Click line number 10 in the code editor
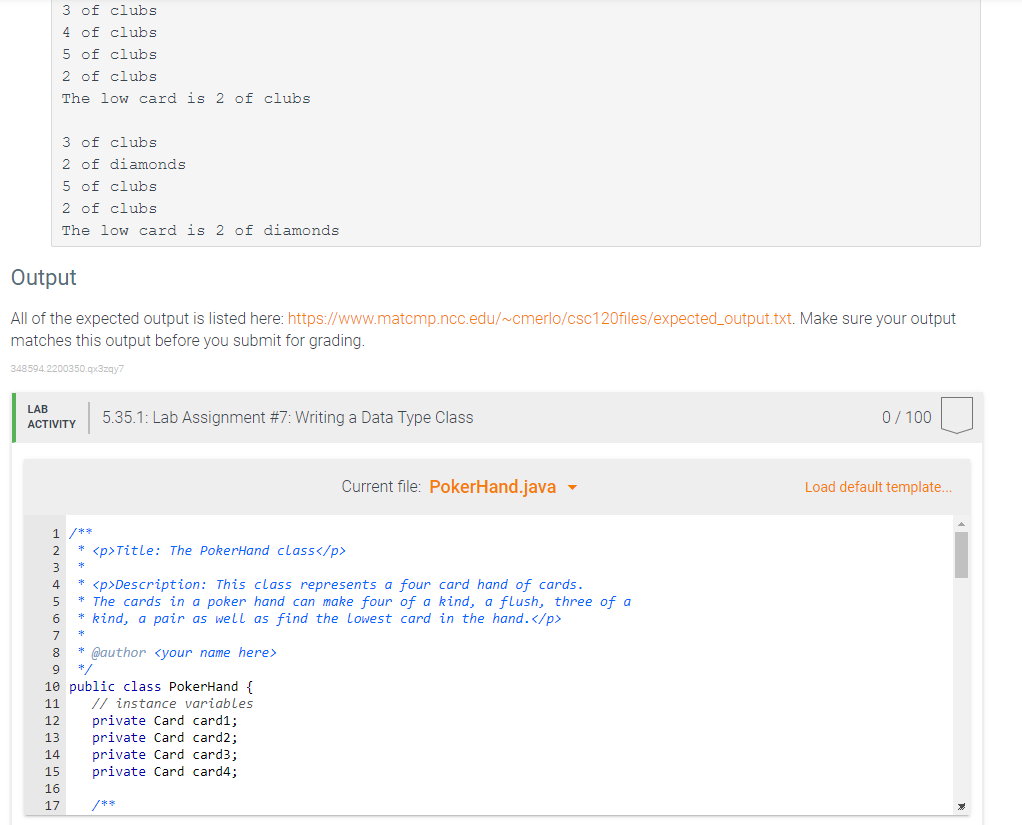 coord(58,686)
